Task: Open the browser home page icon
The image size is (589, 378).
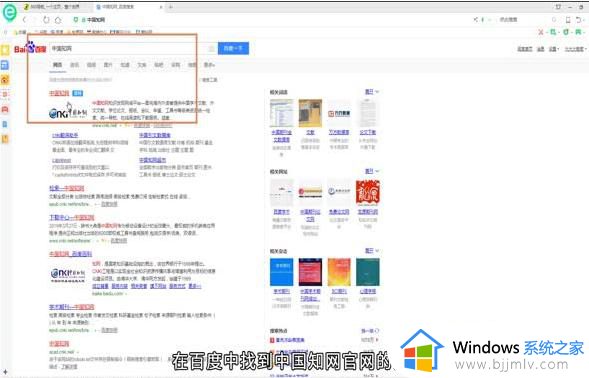Action: click(58, 20)
